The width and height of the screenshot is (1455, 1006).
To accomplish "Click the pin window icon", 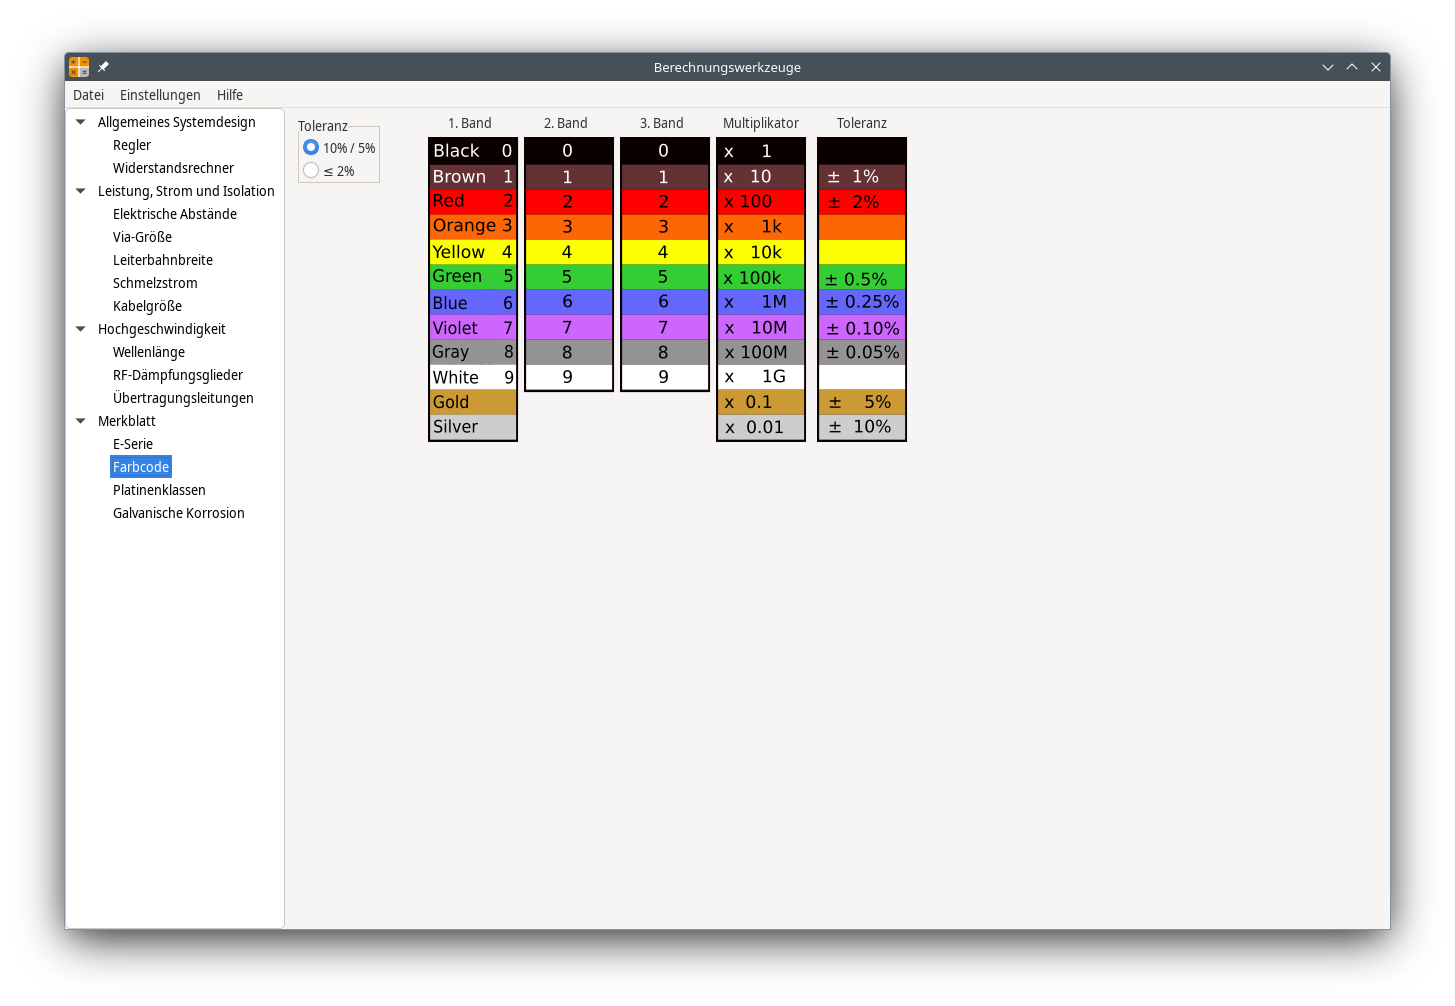I will tap(103, 67).
